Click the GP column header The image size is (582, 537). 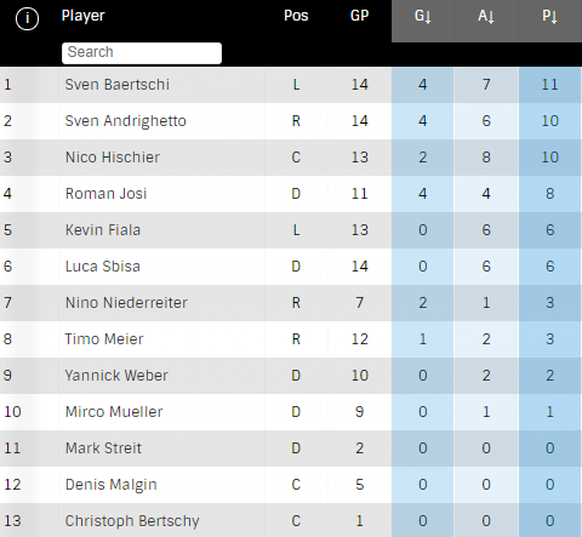click(359, 16)
